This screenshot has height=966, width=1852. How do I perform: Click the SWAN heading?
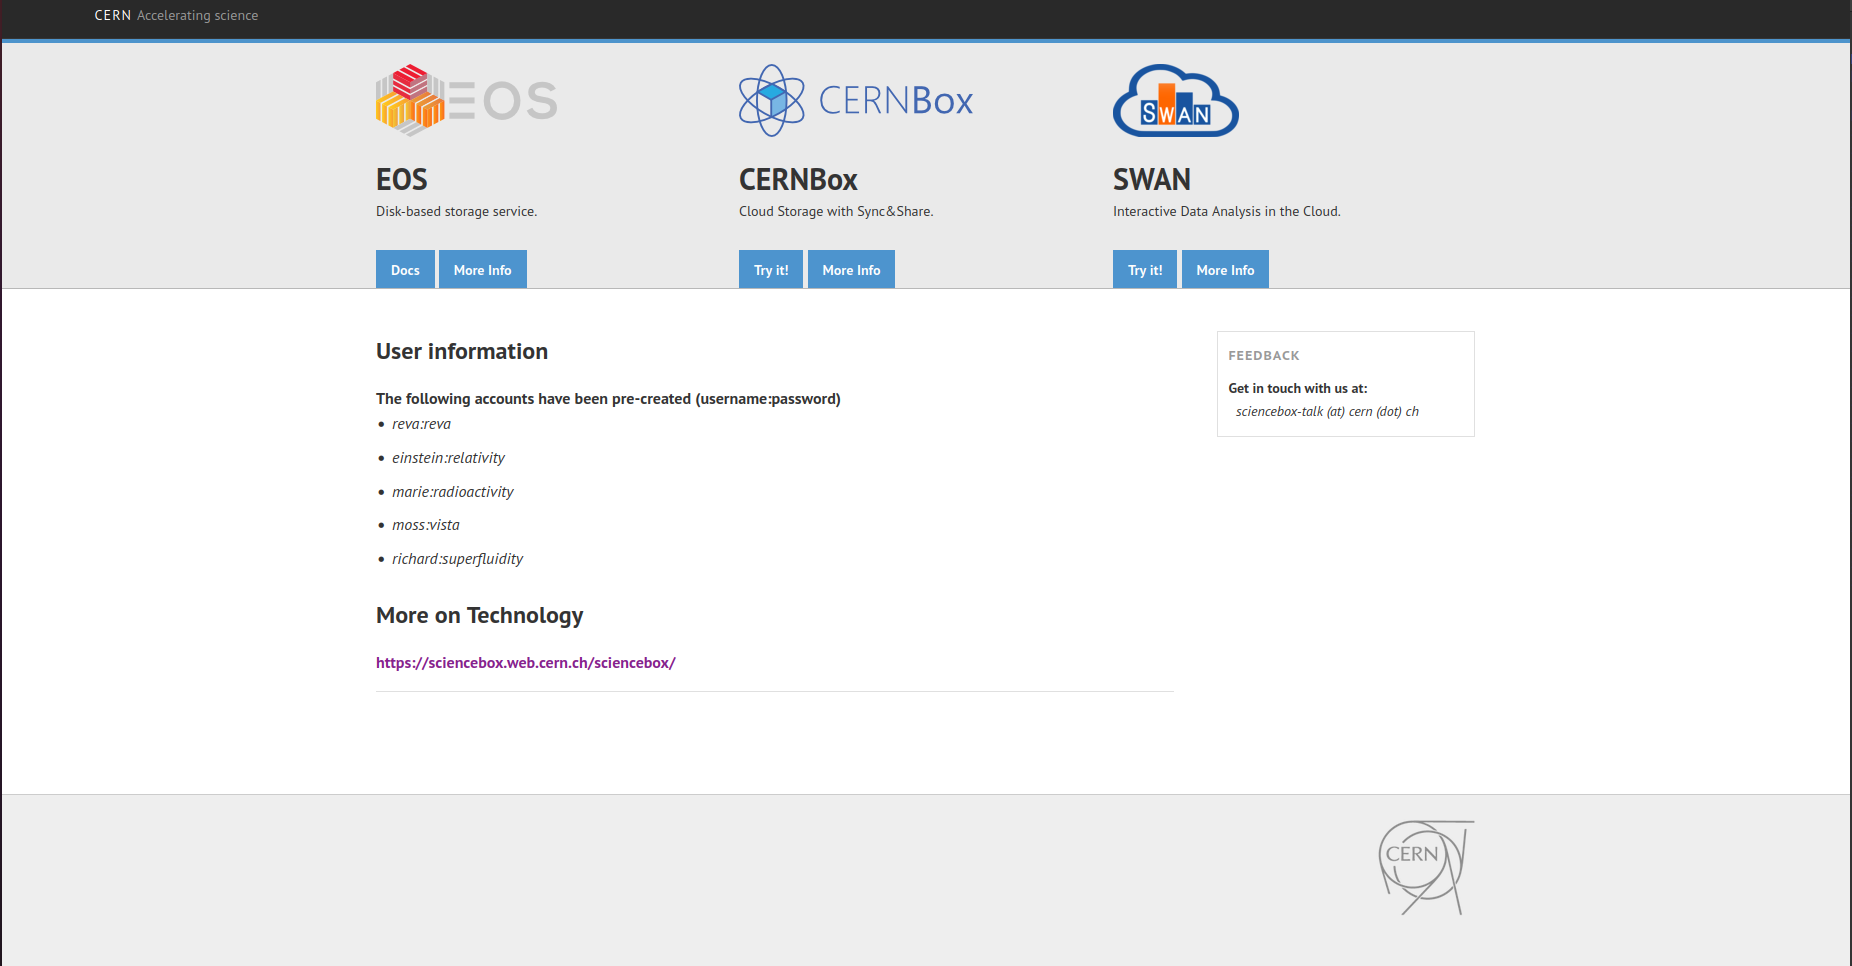pos(1152,180)
